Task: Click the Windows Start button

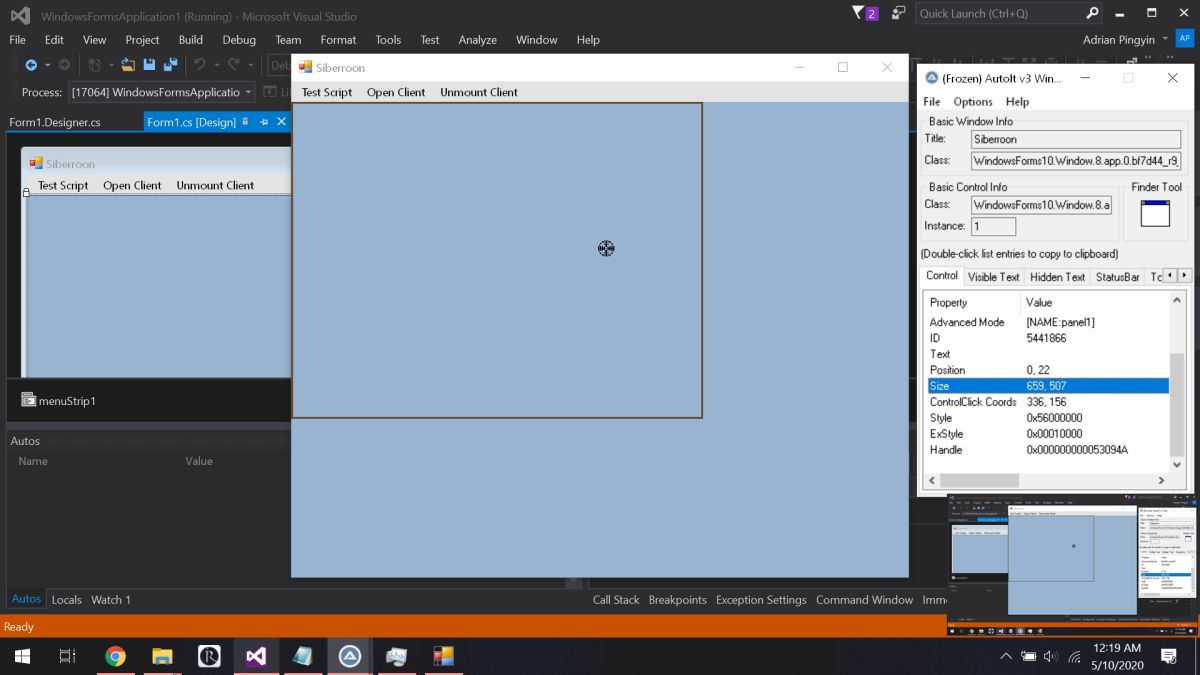Action: [x=22, y=656]
